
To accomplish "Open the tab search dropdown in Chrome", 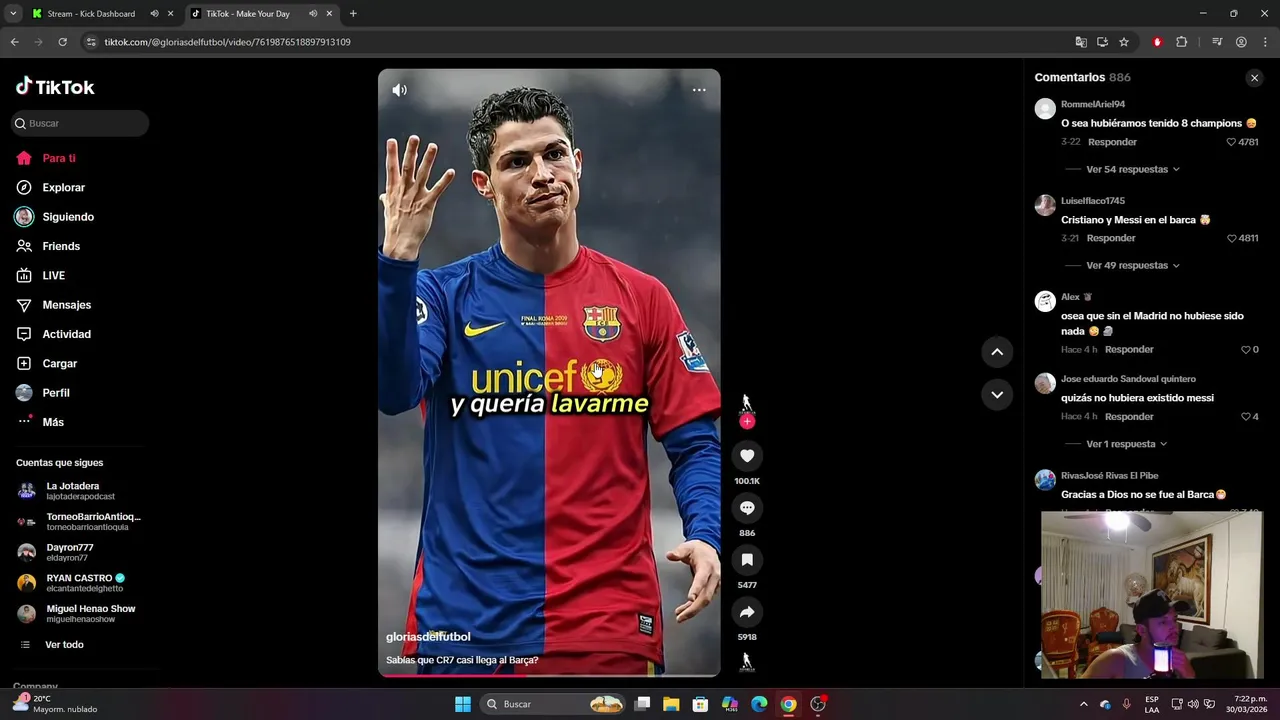I will click(13, 14).
